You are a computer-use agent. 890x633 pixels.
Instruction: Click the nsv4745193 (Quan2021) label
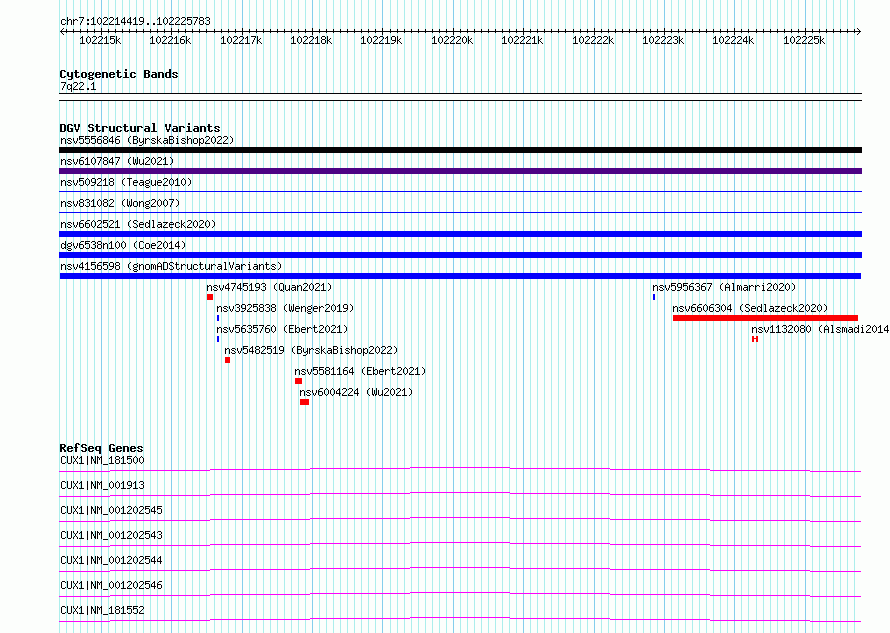click(x=269, y=287)
